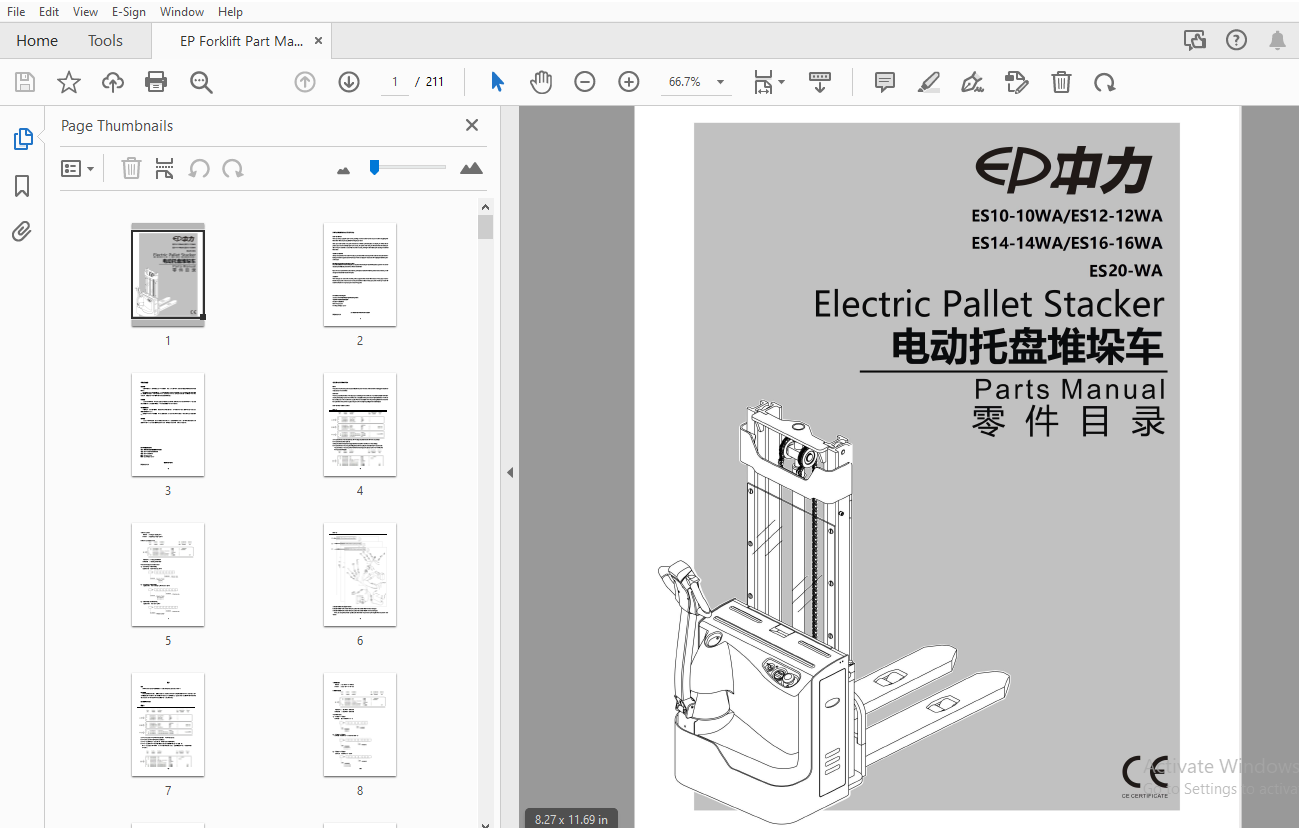Click the upload to cloud icon

tap(113, 82)
